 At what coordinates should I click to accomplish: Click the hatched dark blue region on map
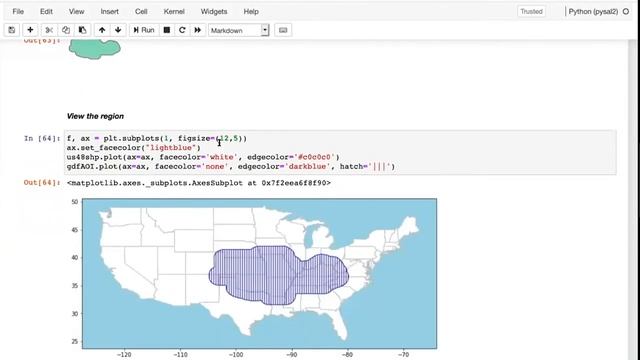(278, 276)
